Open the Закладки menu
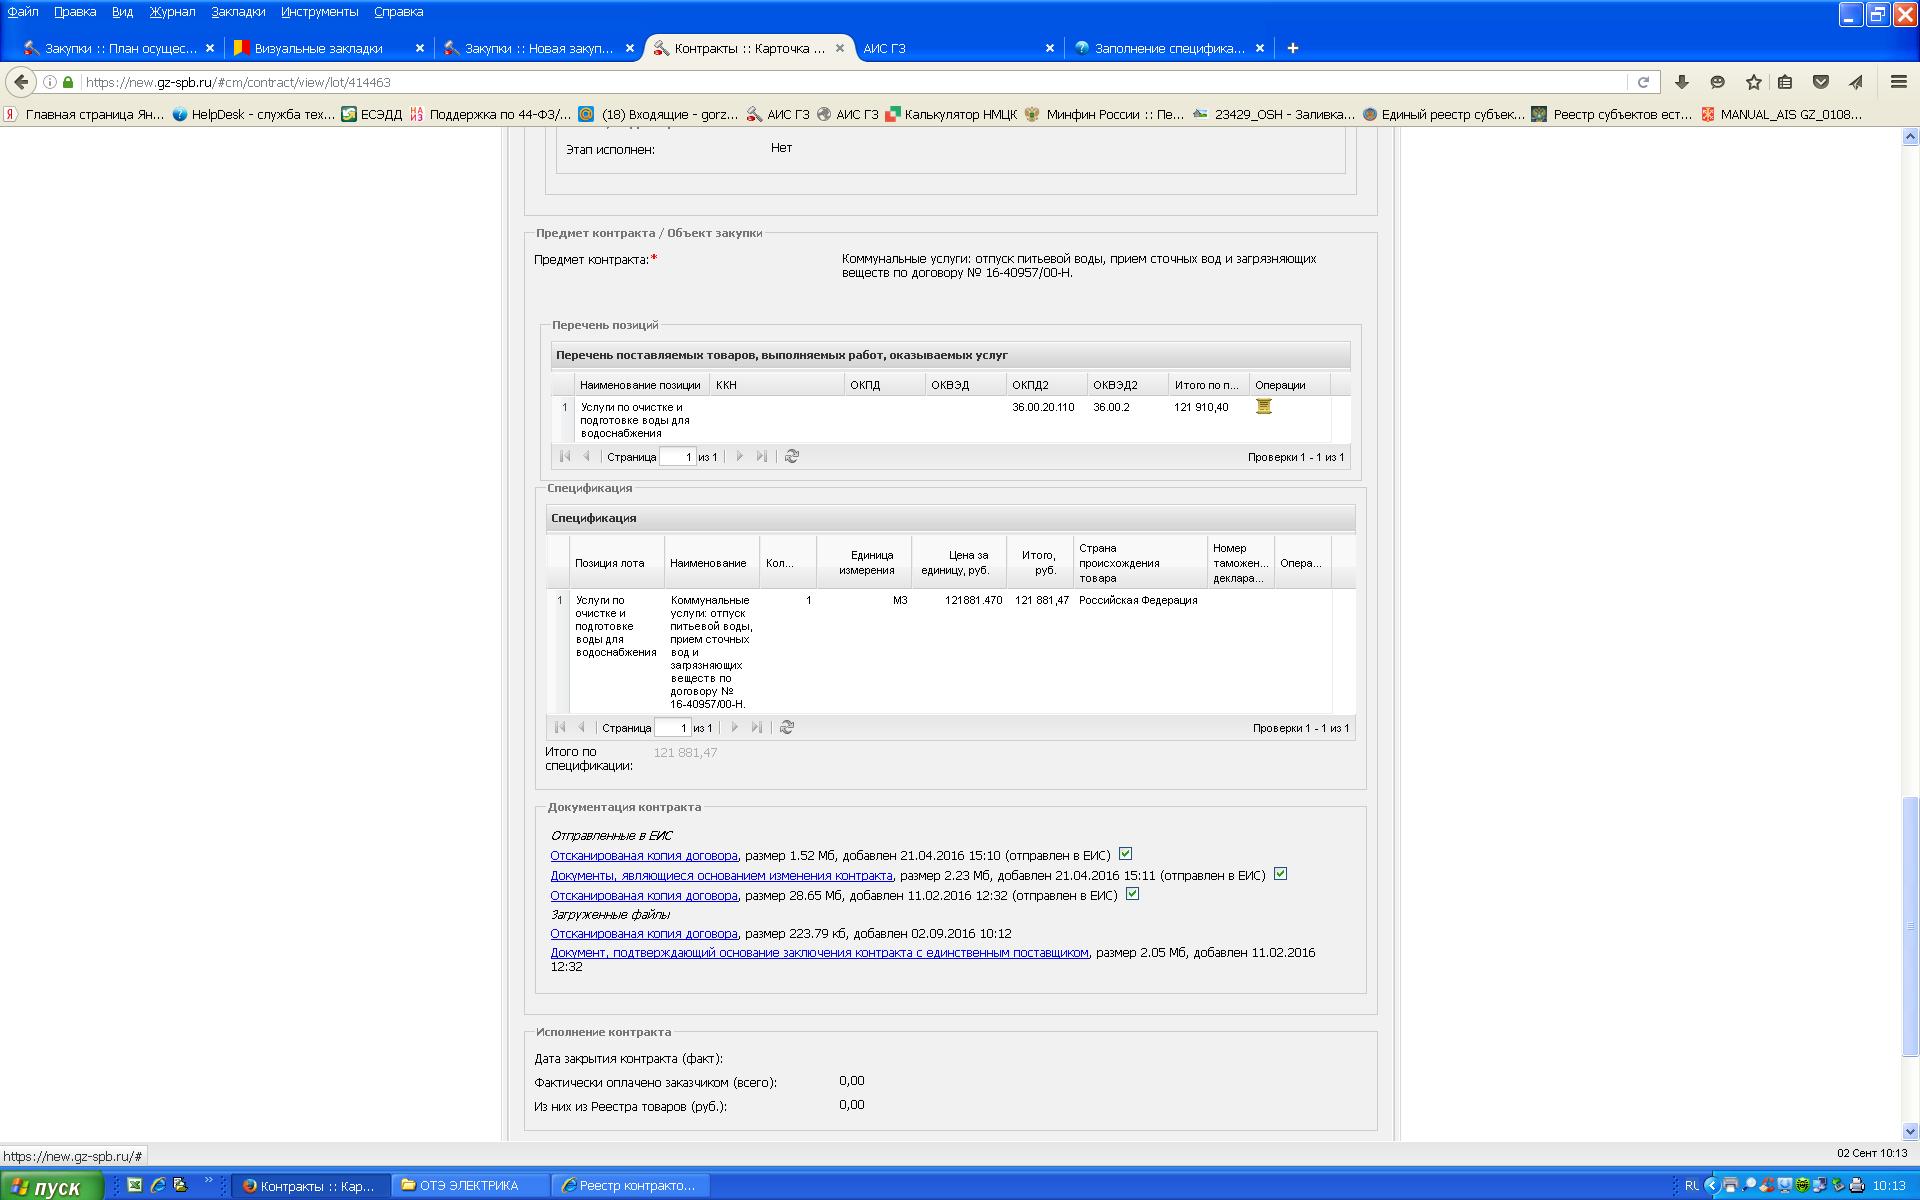The width and height of the screenshot is (1920, 1200). coord(238,12)
